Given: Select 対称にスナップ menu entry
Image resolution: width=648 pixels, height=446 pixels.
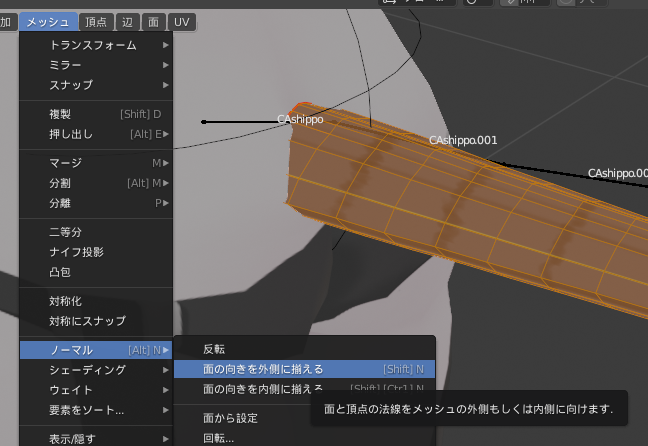Looking at the screenshot, I should (x=96, y=321).
